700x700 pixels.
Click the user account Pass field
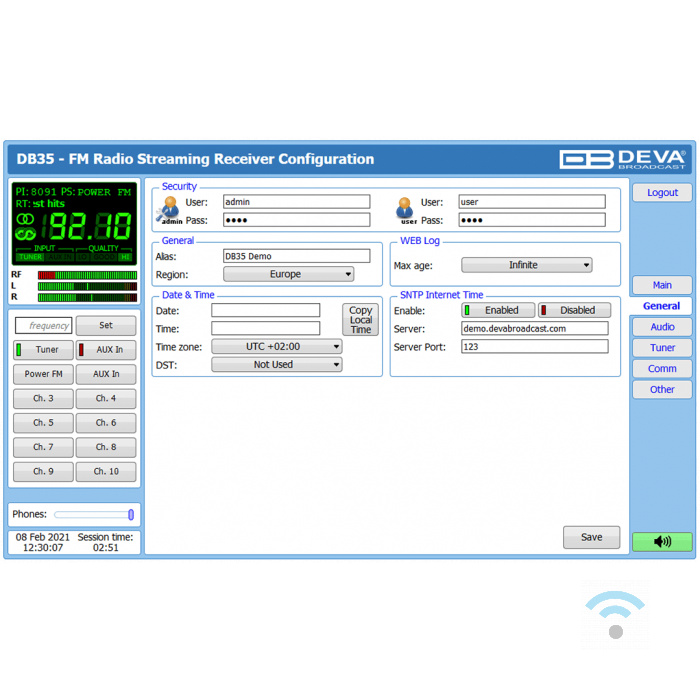point(532,220)
